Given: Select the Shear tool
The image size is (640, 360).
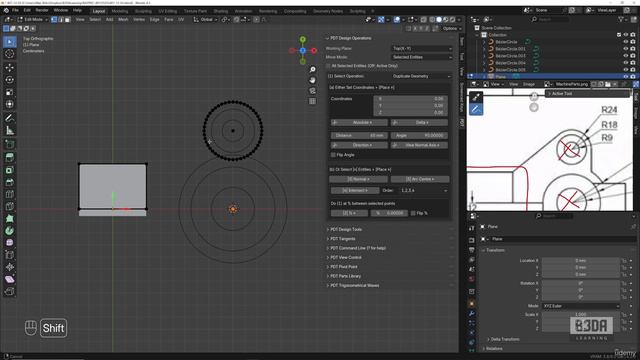Looking at the screenshot, I should [9, 279].
